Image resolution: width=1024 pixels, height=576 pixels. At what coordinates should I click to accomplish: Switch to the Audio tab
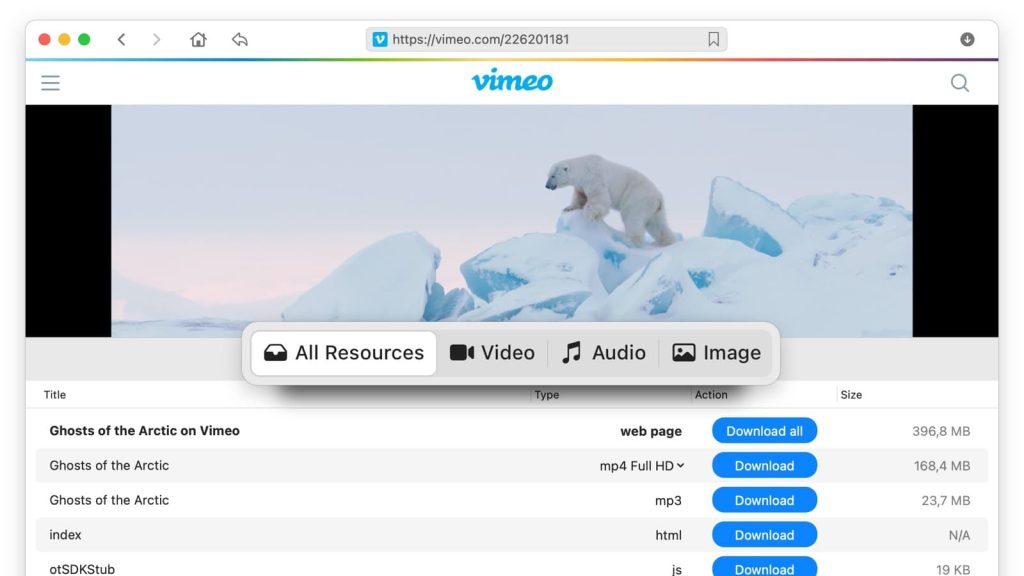pos(603,353)
